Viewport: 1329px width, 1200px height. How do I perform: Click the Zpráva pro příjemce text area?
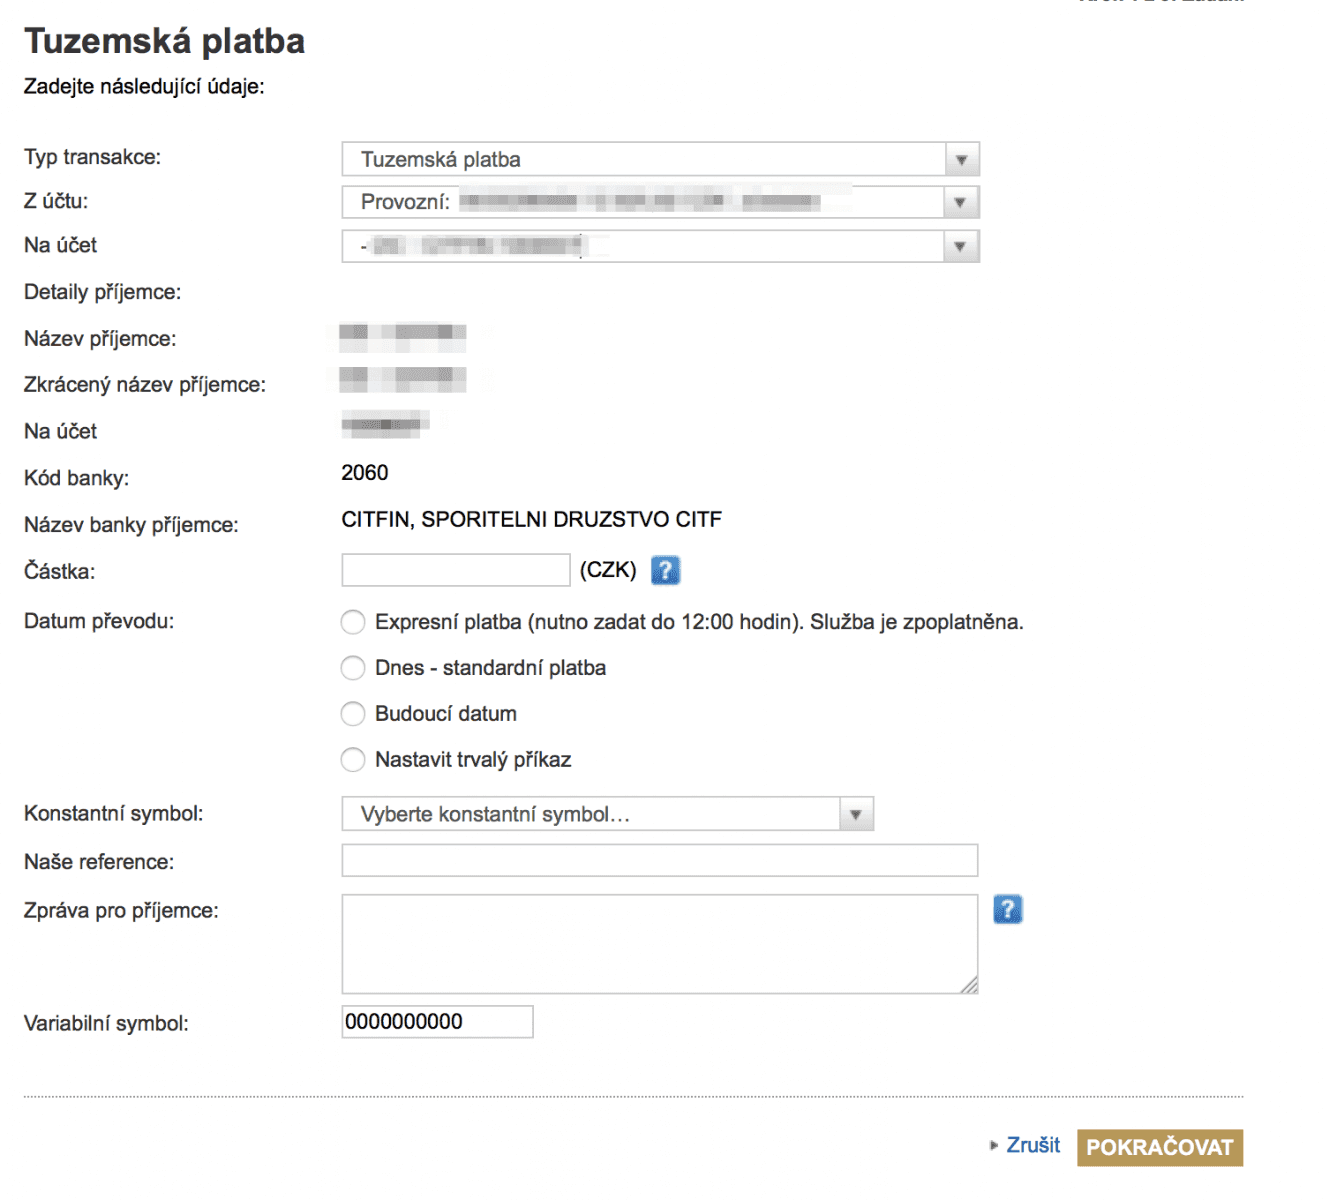[660, 944]
